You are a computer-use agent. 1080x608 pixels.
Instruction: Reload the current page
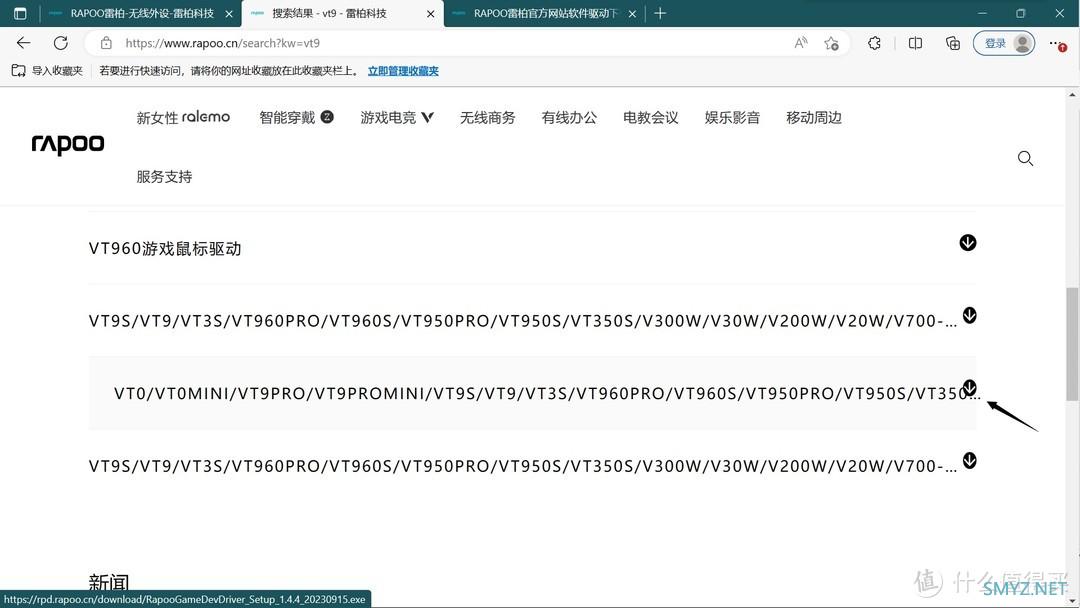coord(61,43)
